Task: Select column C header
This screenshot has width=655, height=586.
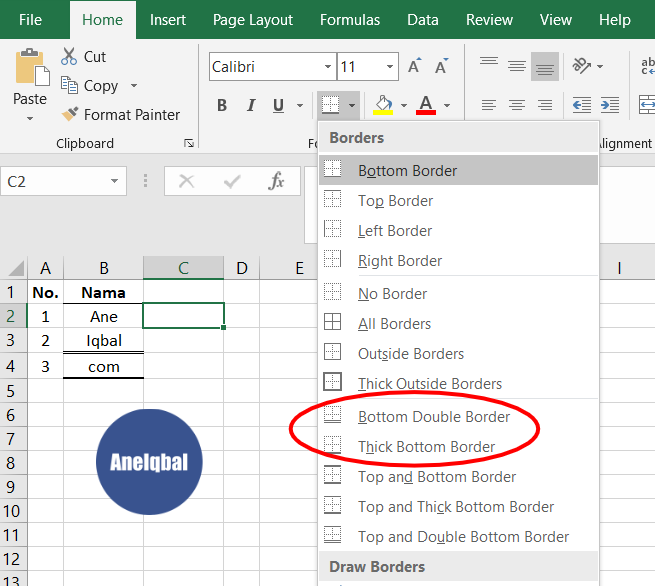Action: (183, 268)
